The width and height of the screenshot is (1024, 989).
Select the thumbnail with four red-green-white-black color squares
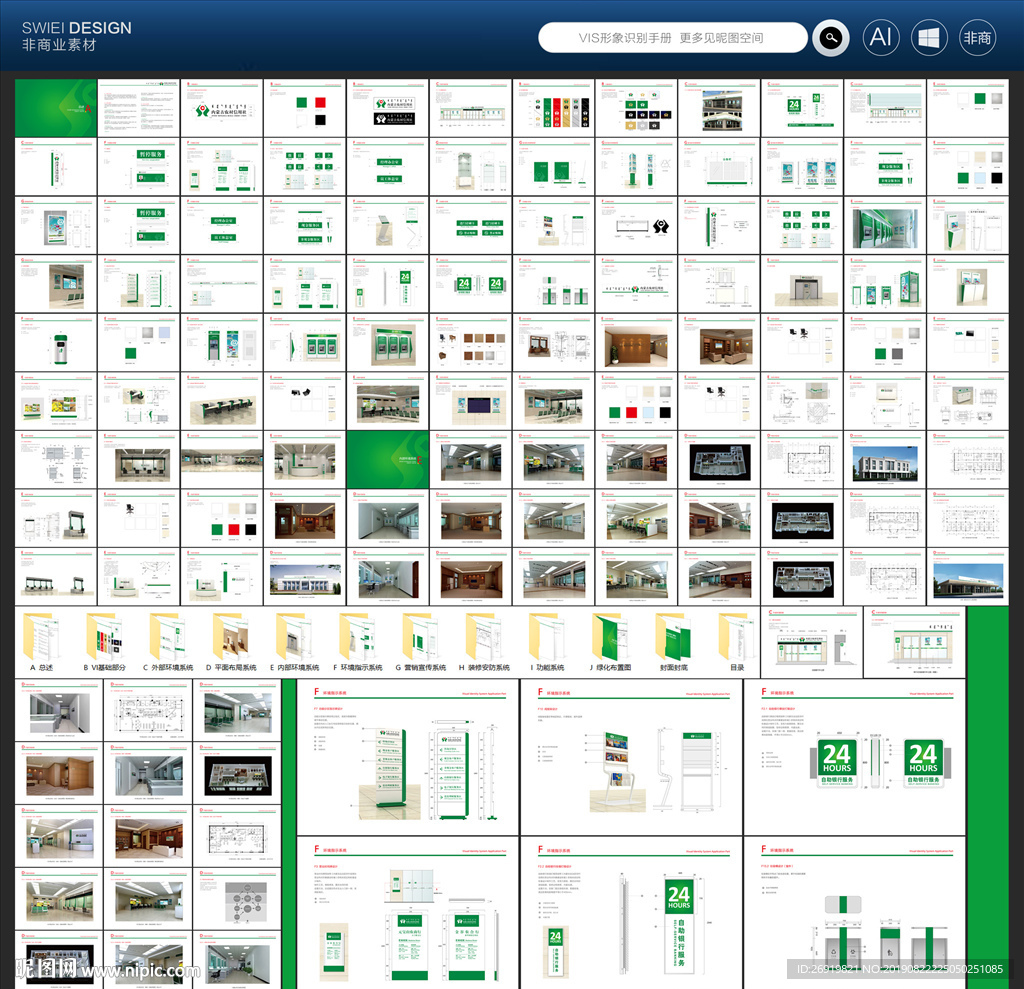coord(304,108)
